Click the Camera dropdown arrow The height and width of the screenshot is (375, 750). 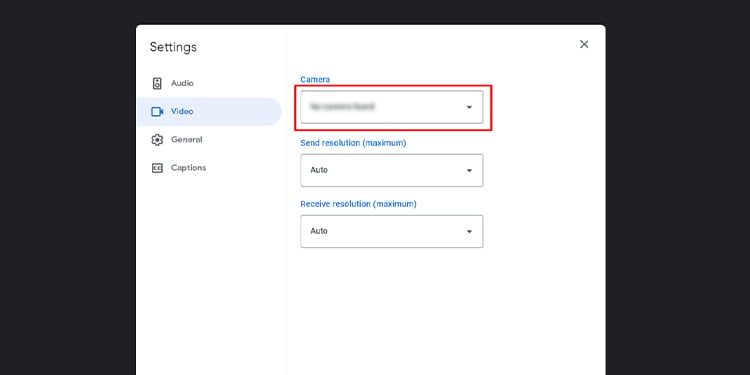click(469, 107)
